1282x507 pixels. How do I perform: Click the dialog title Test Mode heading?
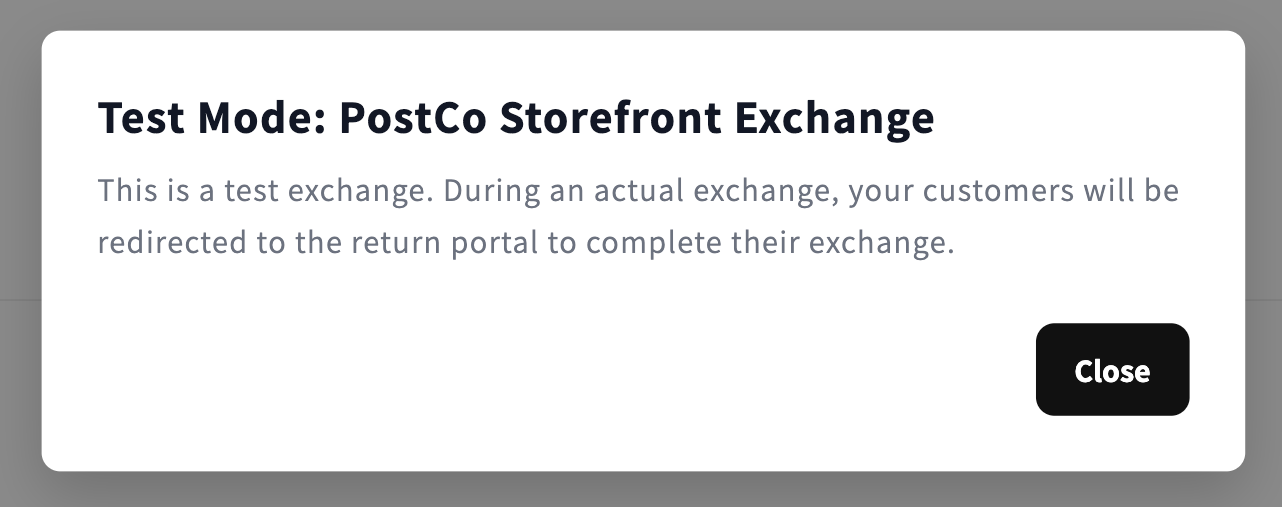click(x=516, y=118)
